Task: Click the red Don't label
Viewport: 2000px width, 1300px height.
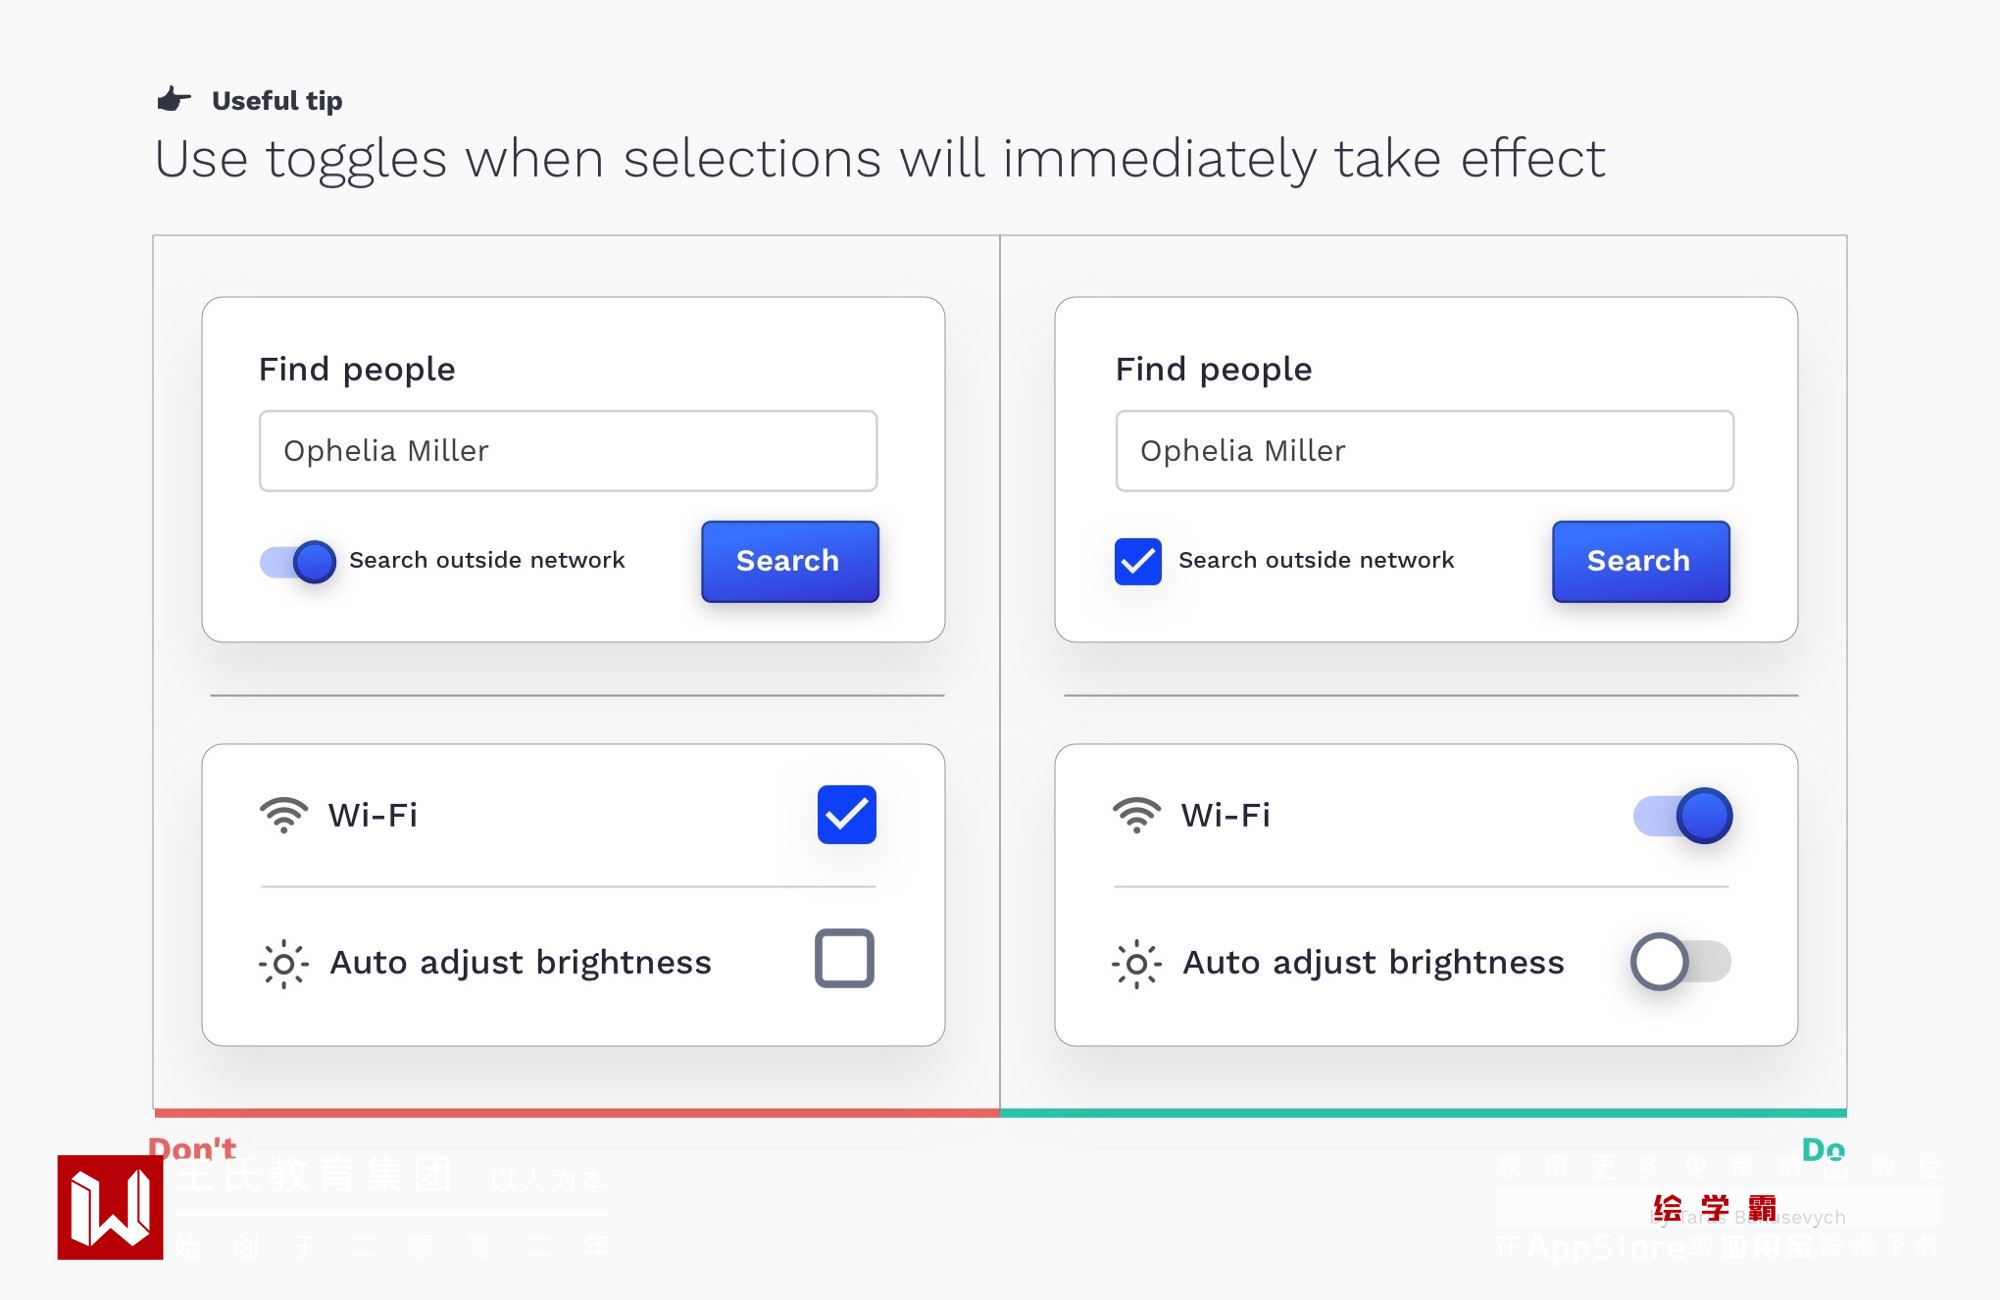Action: click(192, 1148)
